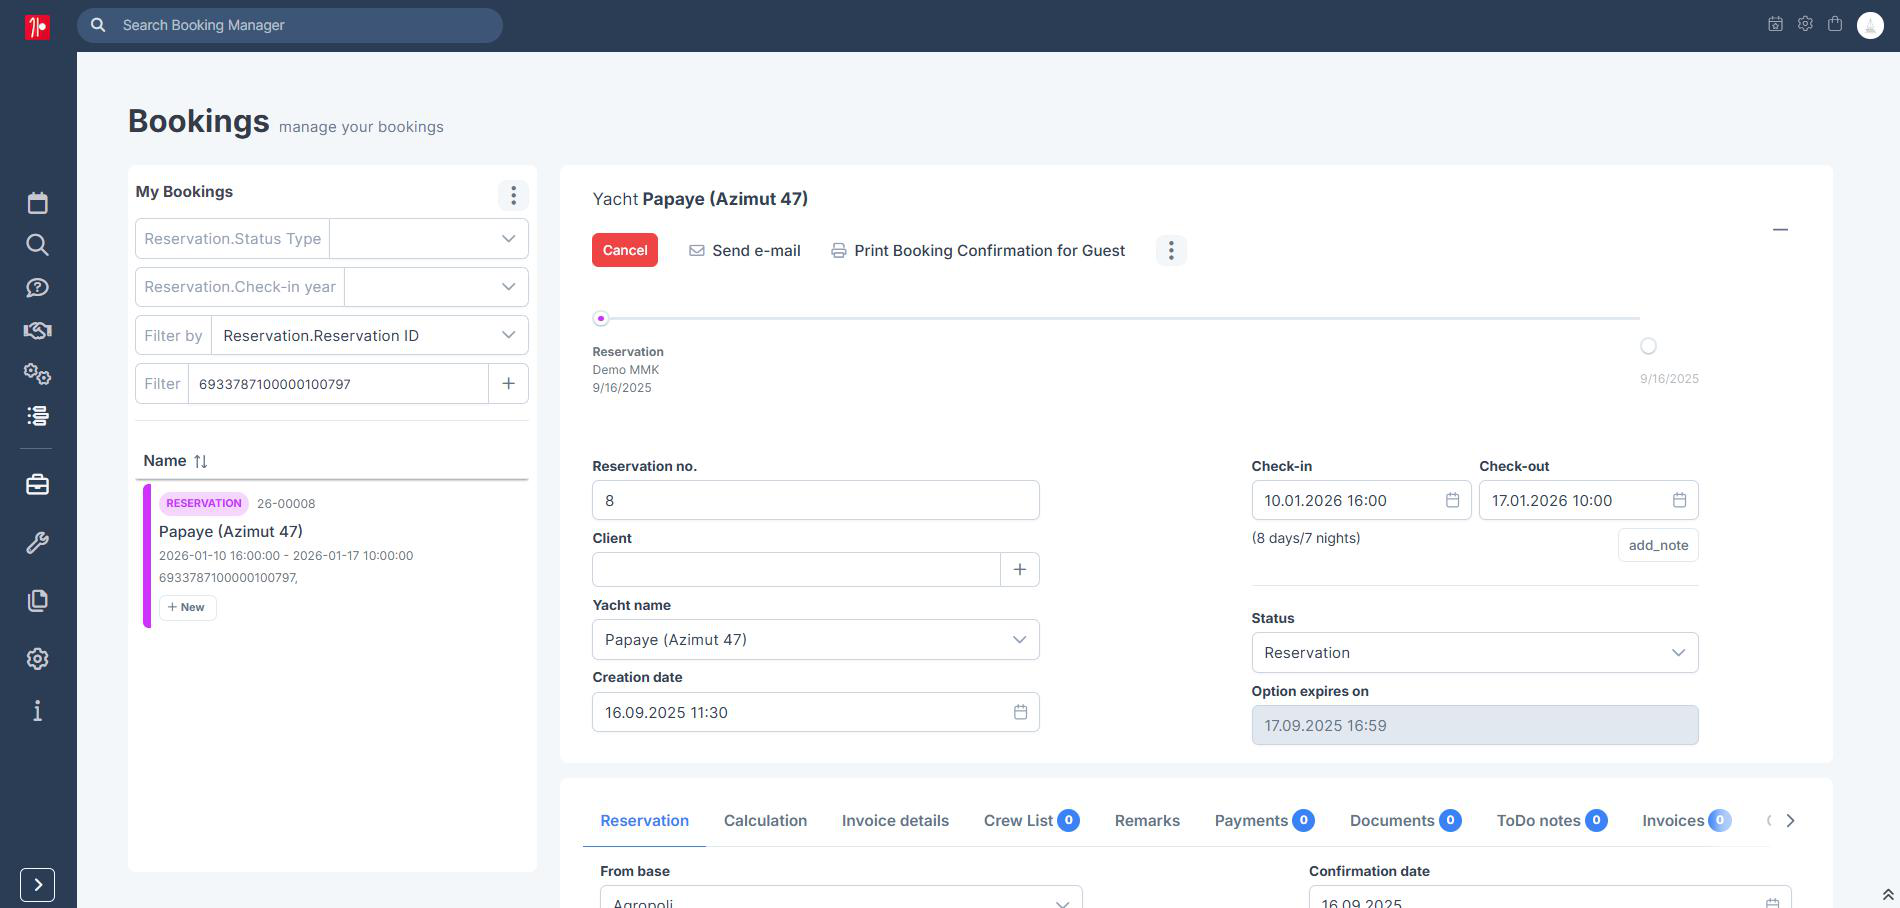The height and width of the screenshot is (908, 1900).
Task: Click the Reservation stage timeline marker
Action: click(x=601, y=319)
